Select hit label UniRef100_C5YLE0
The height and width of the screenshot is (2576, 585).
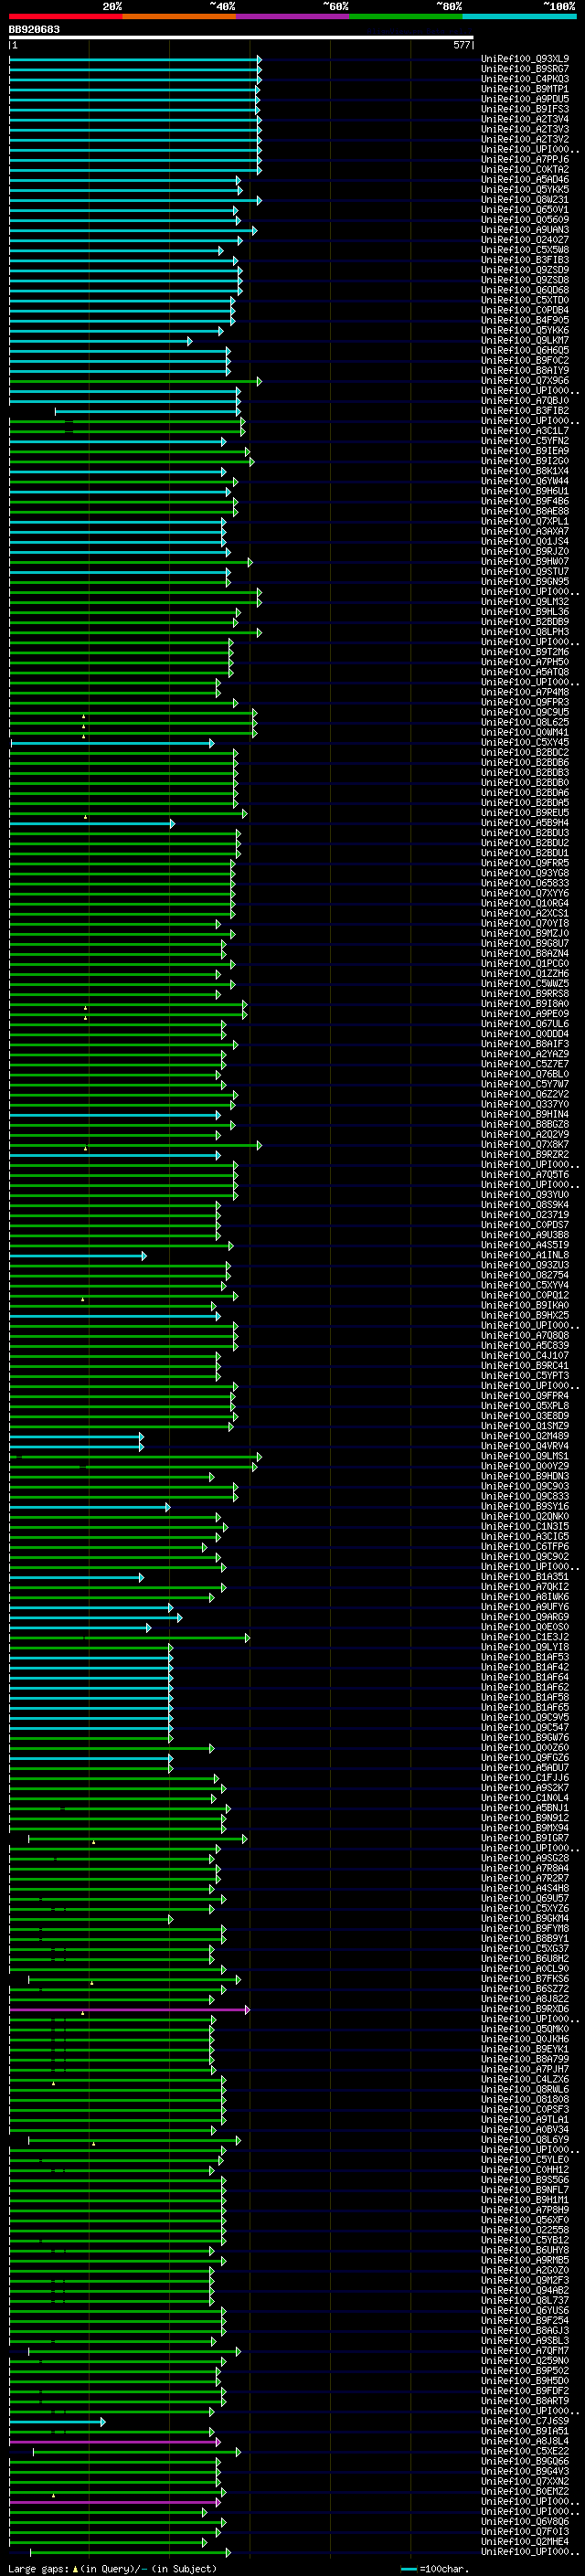click(x=525, y=2160)
